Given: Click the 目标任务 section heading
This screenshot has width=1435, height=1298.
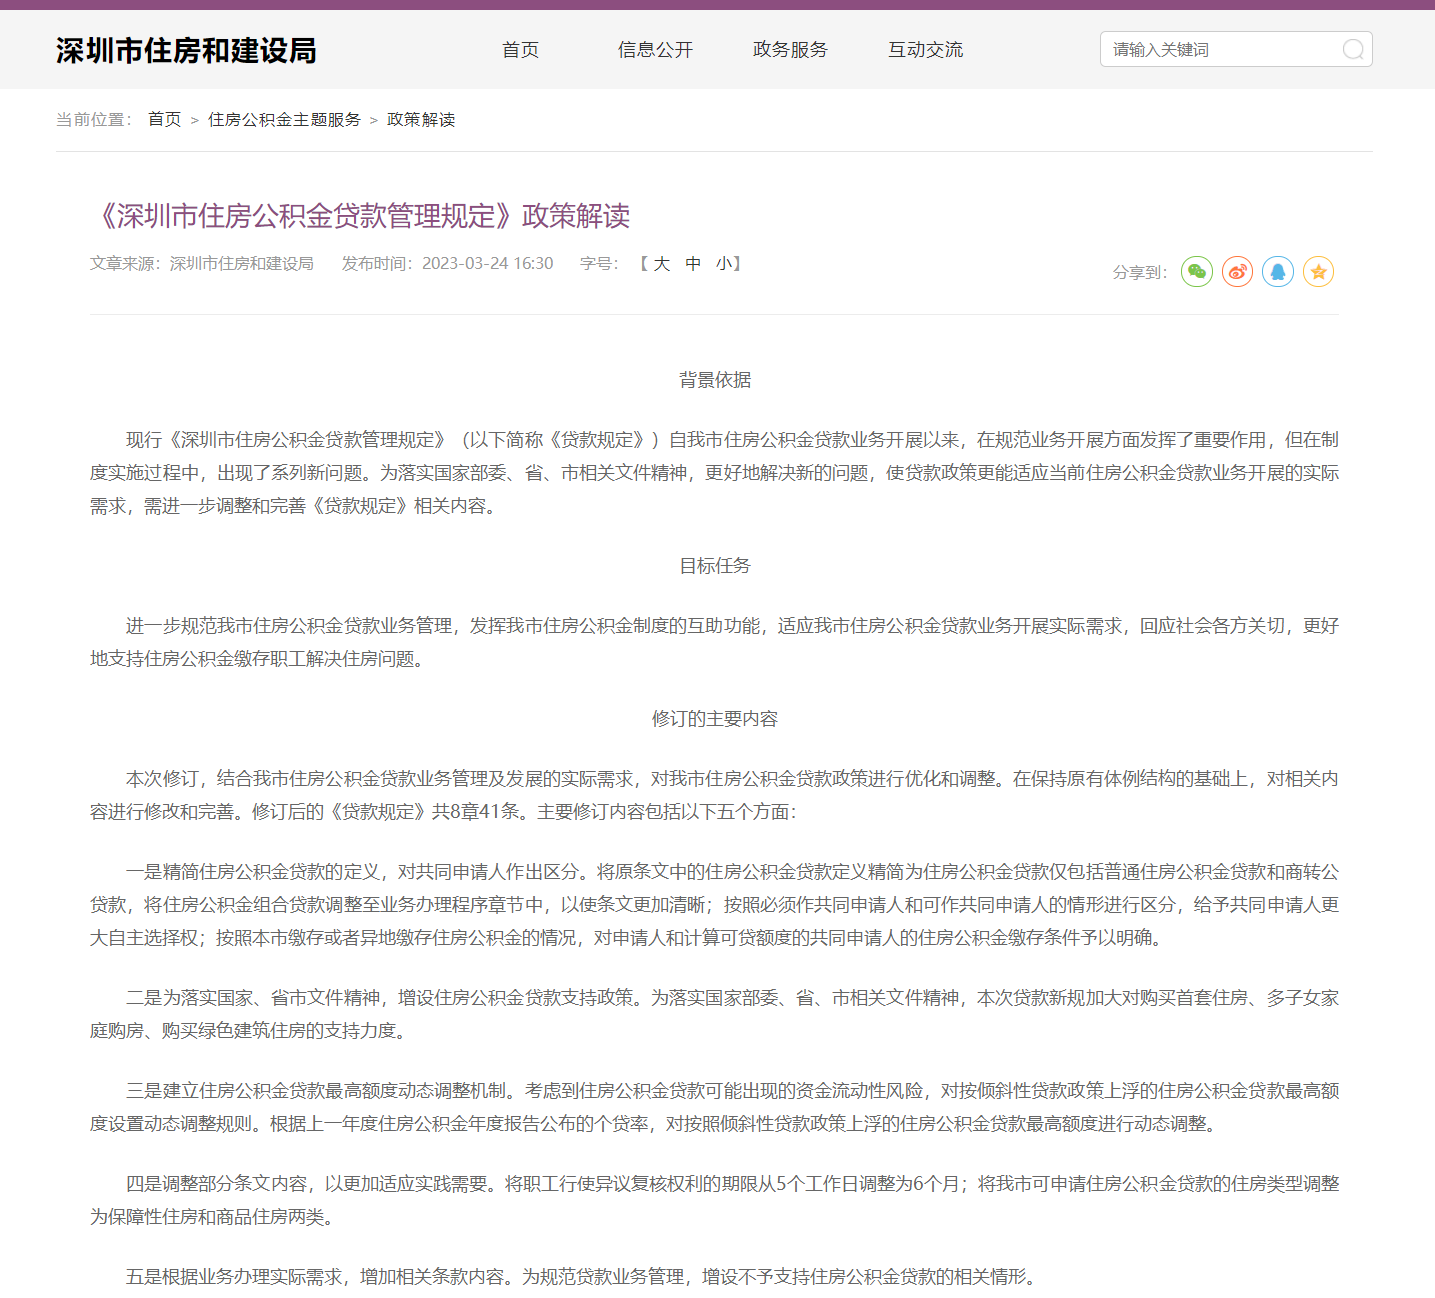Looking at the screenshot, I should click(715, 566).
